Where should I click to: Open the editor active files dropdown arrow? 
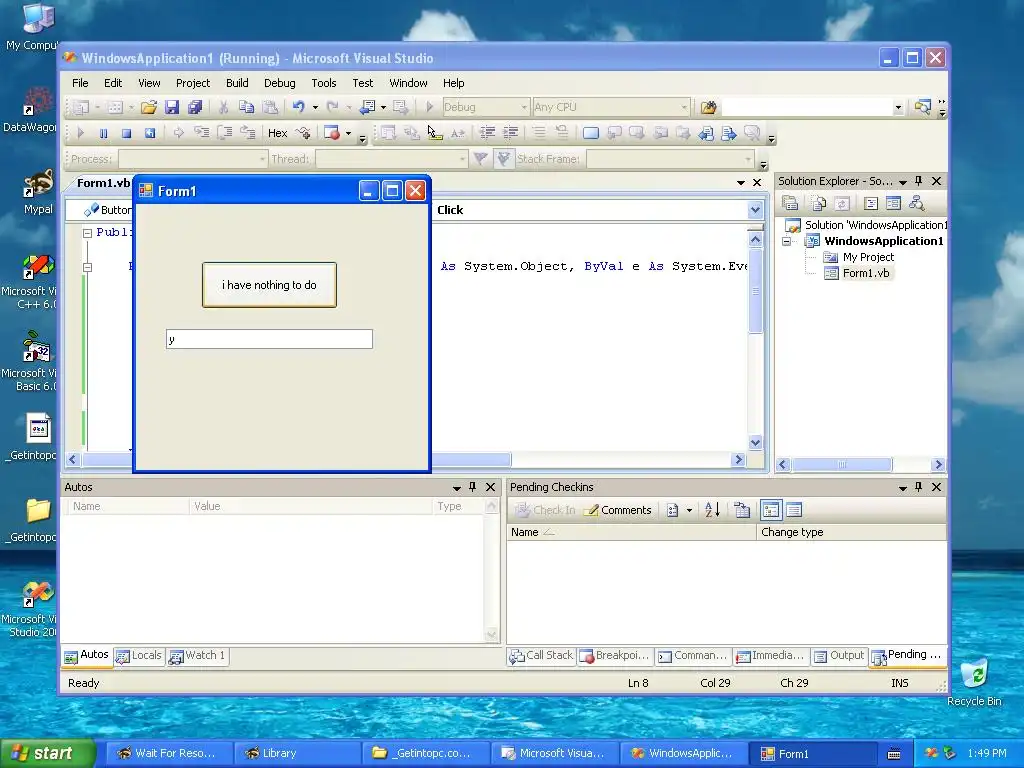coord(741,183)
